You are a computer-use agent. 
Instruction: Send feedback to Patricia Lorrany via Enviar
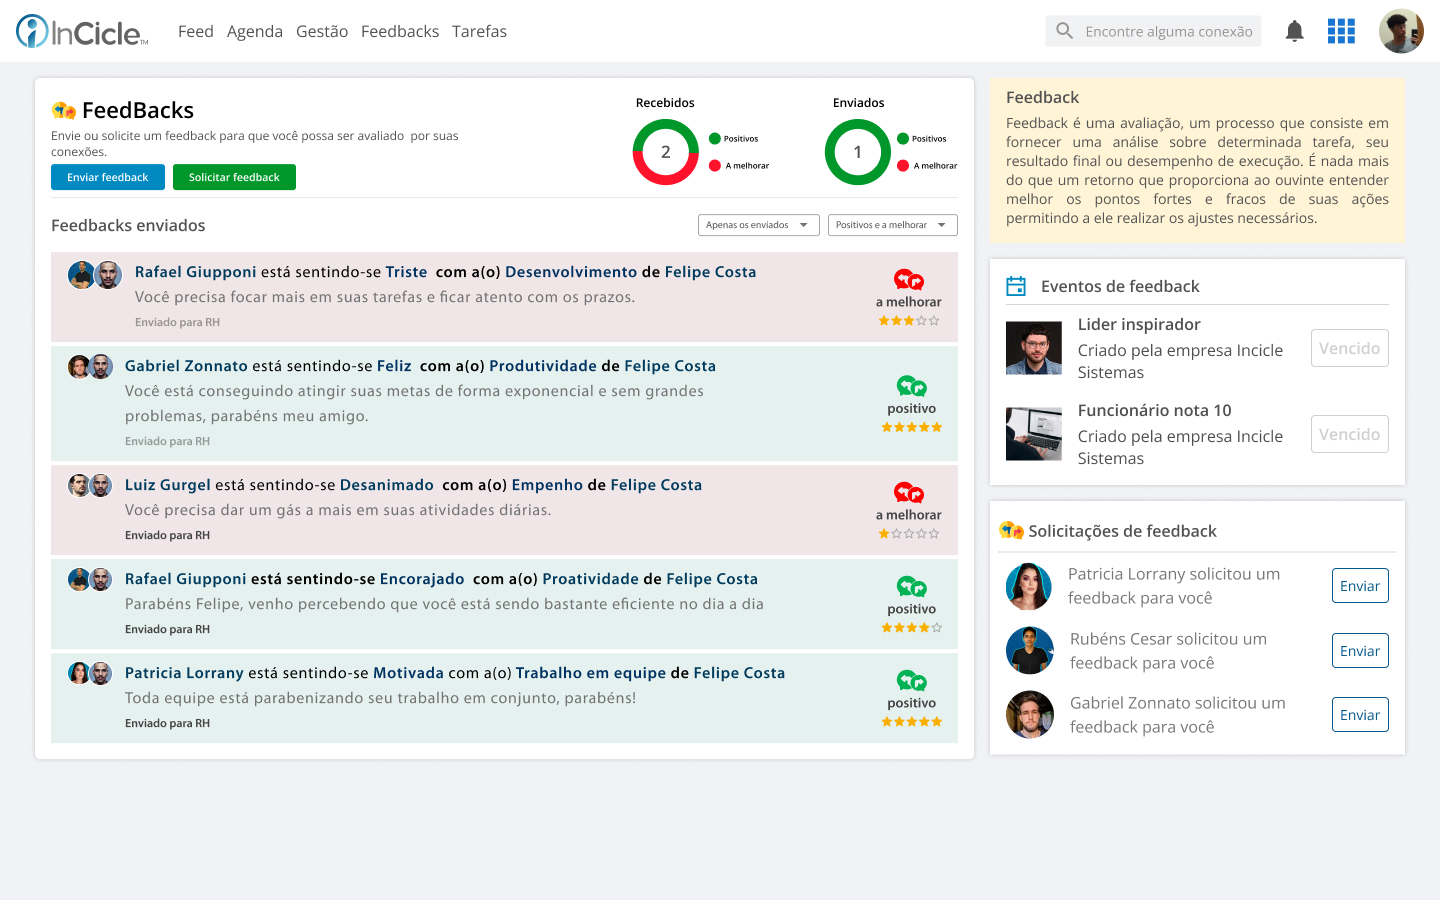(1360, 586)
